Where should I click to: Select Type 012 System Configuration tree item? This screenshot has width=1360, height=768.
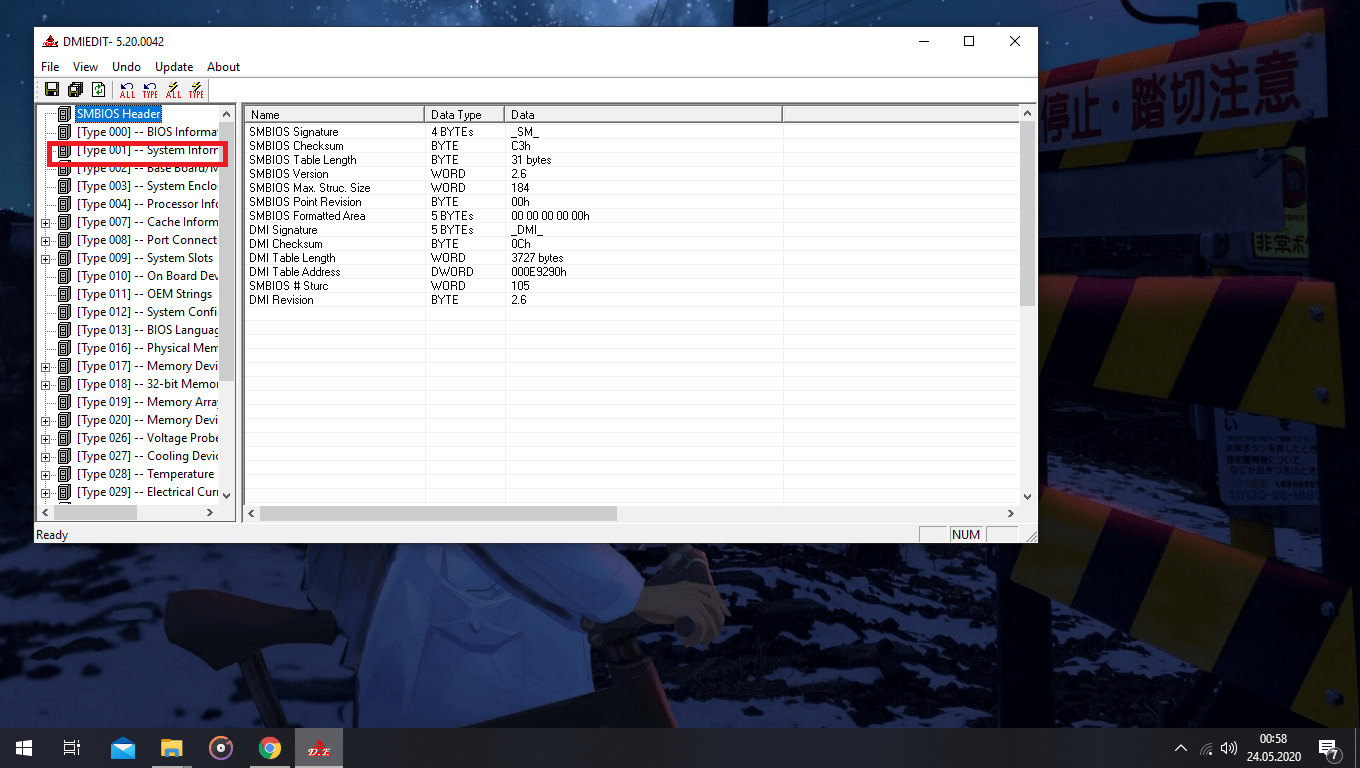147,312
